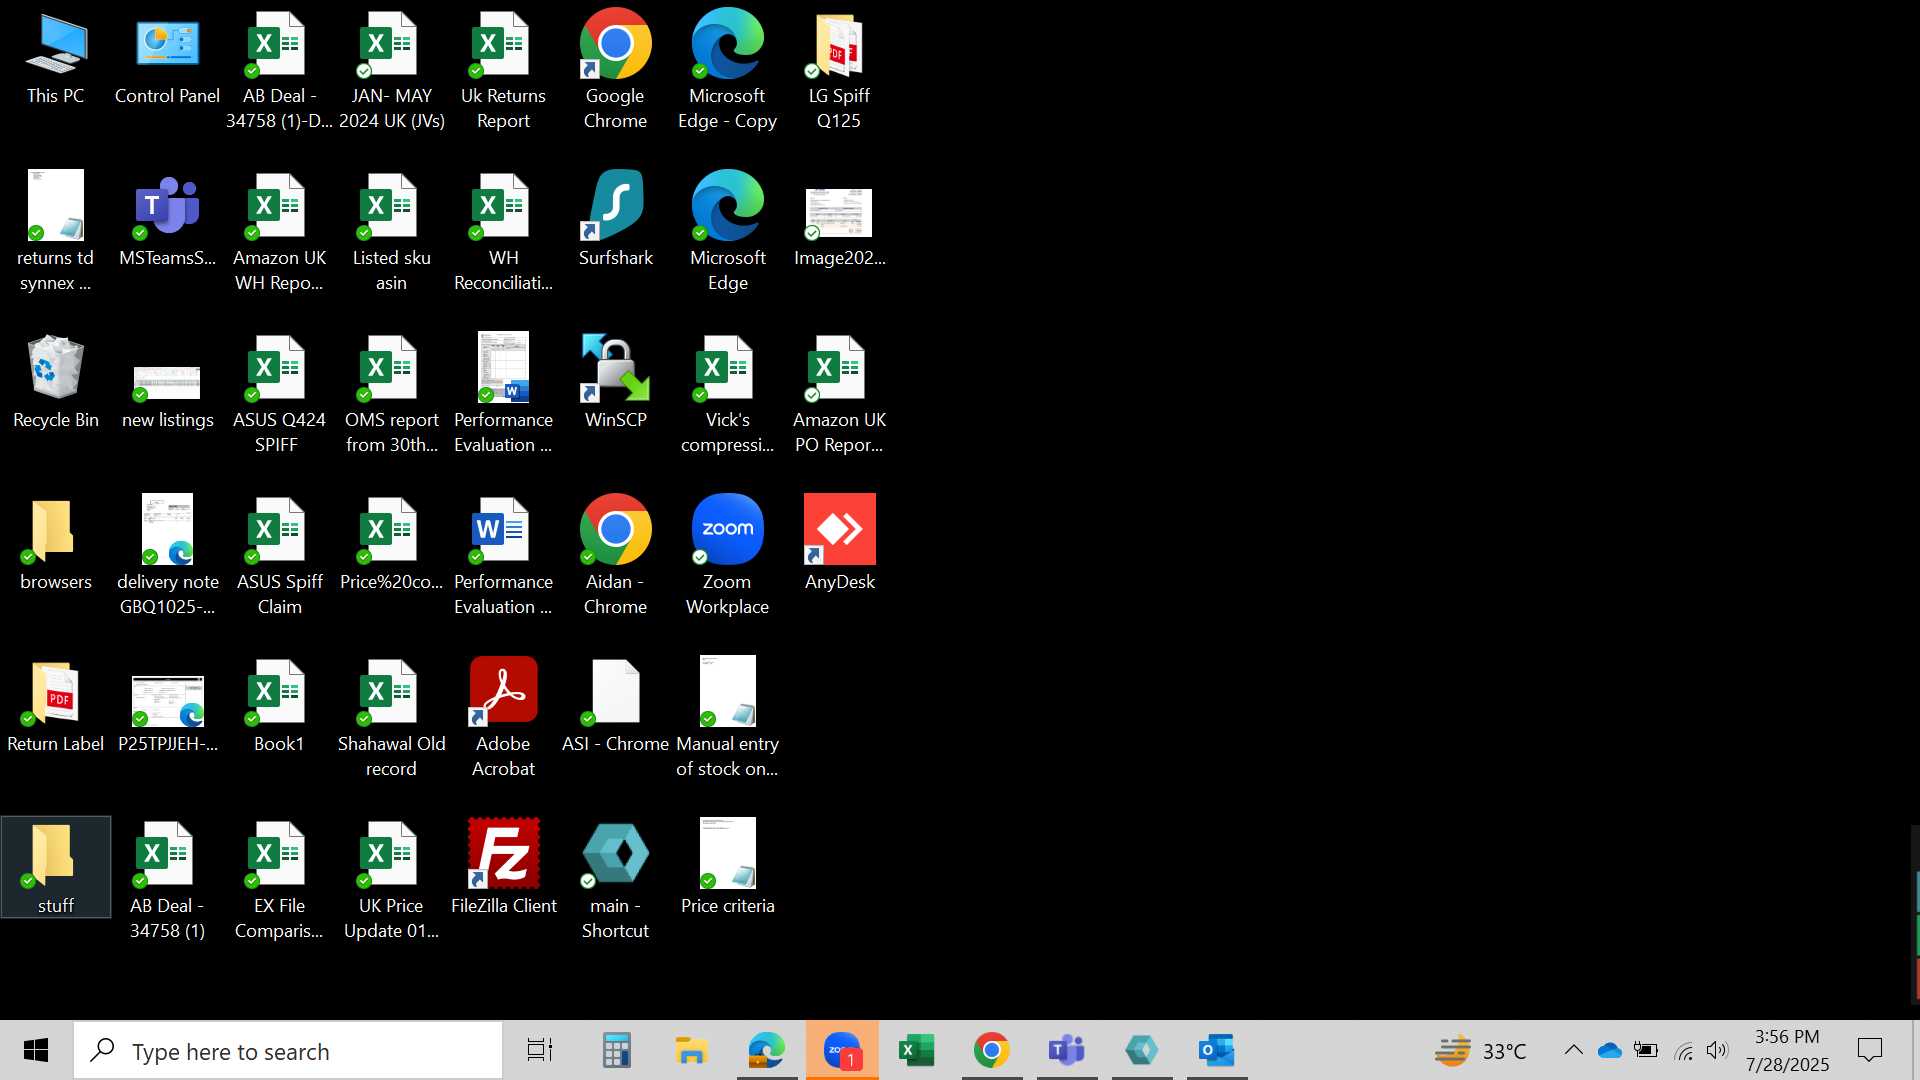Select the OMS report from 30th file
Image resolution: width=1920 pixels, height=1080 pixels.
tap(391, 394)
